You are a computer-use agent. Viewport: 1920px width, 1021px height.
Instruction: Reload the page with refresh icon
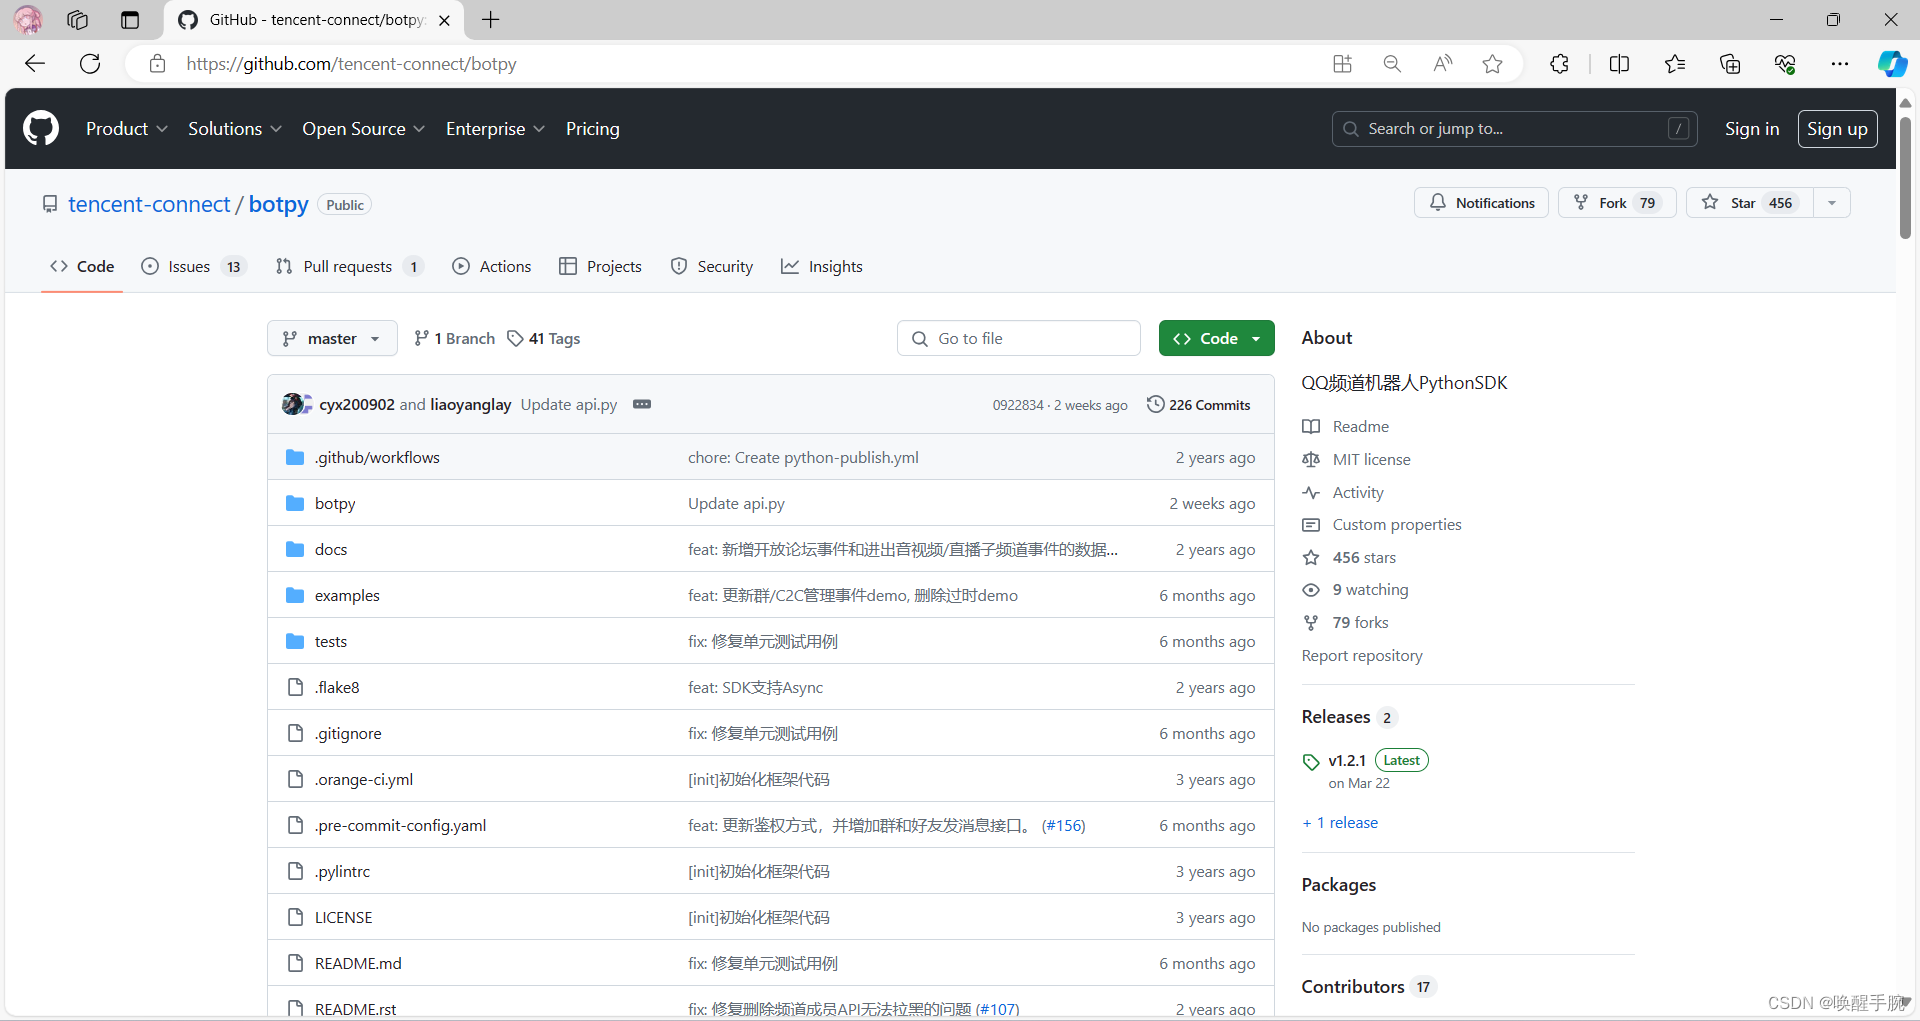[90, 64]
